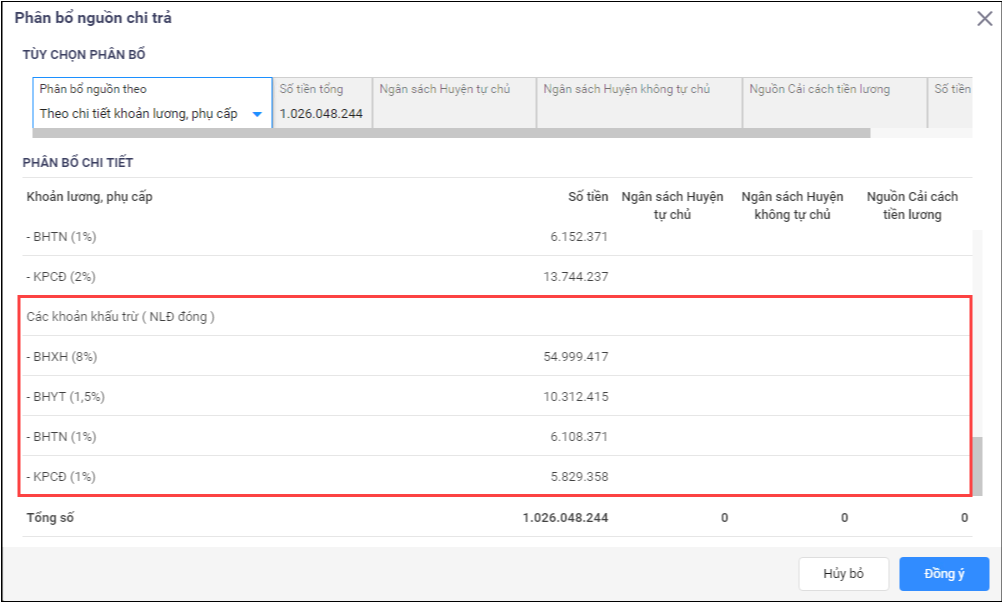1004x605 pixels.
Task: Click the Khoản lương, phụ cấp column header
Action: click(89, 196)
